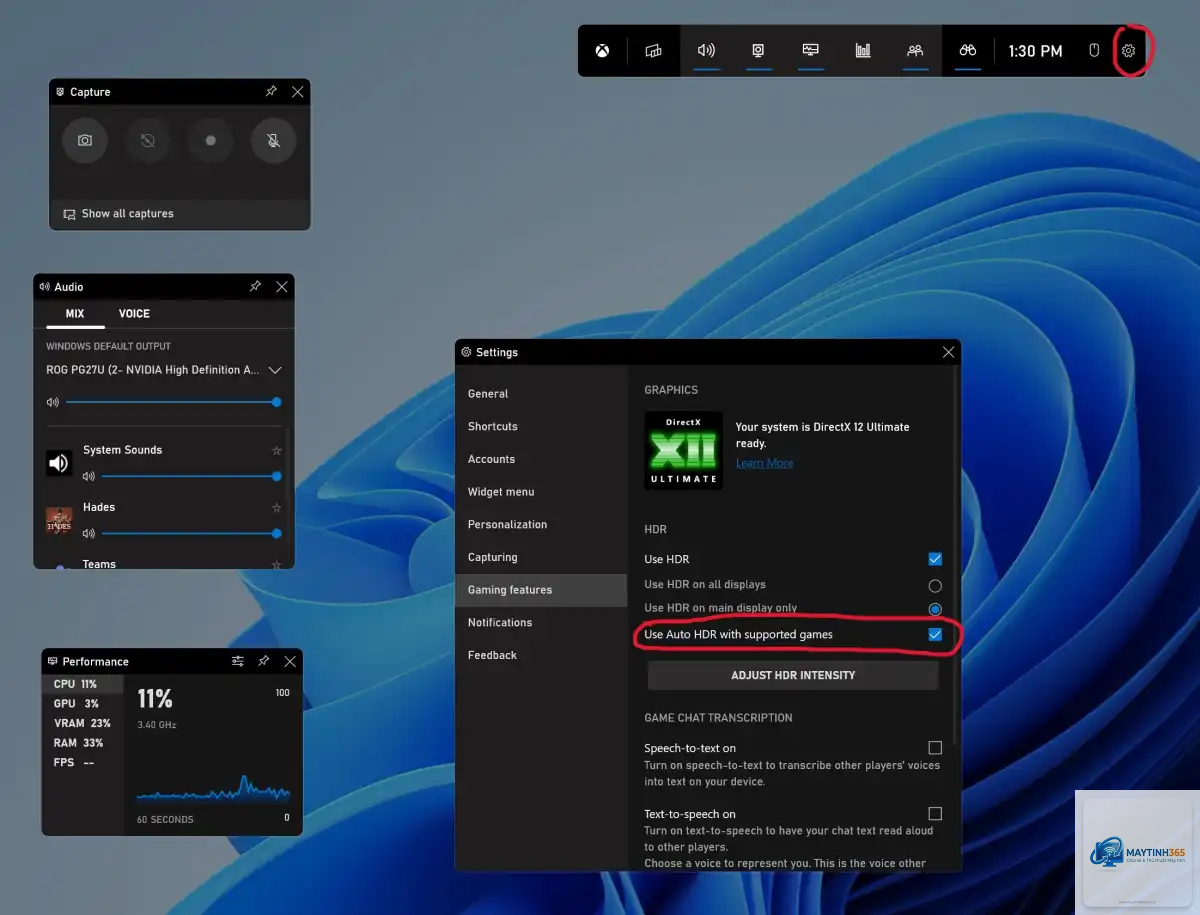Expand the audio output device dropdown

pos(275,370)
